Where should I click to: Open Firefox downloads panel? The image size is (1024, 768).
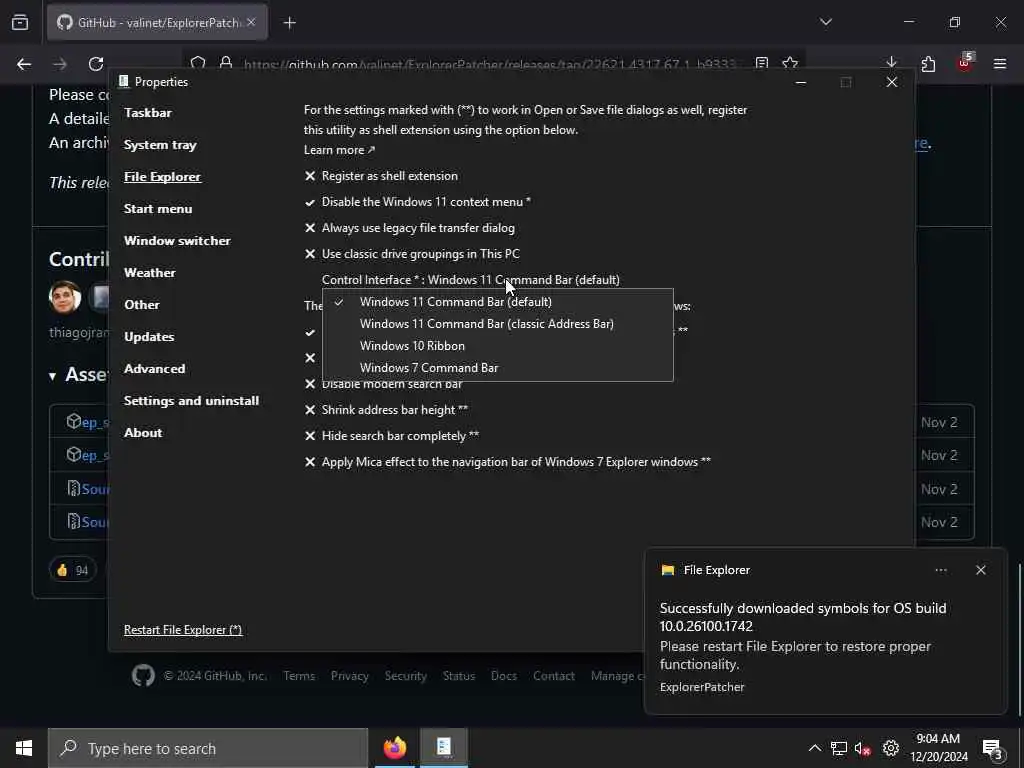pyautogui.click(x=891, y=63)
